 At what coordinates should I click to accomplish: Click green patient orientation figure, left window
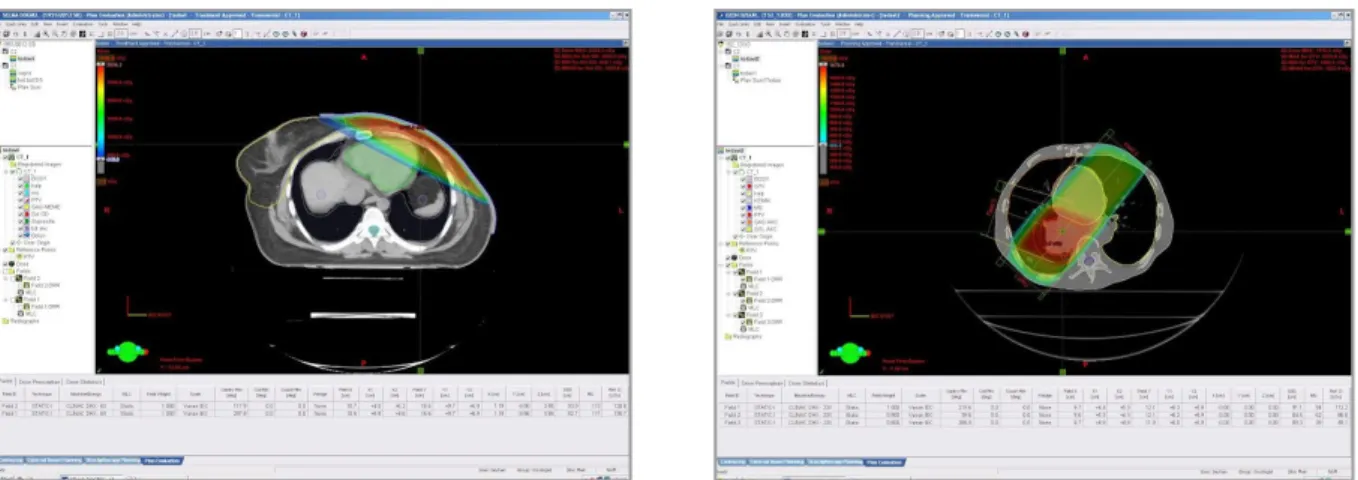126,351
